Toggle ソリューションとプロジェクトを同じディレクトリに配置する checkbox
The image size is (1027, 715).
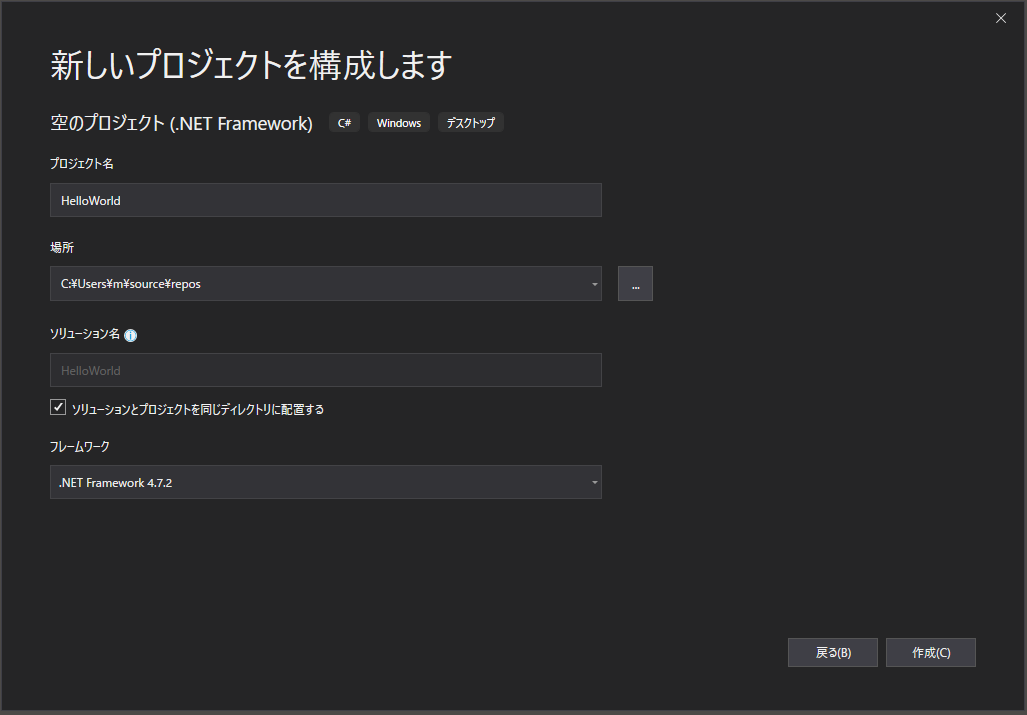click(x=58, y=406)
